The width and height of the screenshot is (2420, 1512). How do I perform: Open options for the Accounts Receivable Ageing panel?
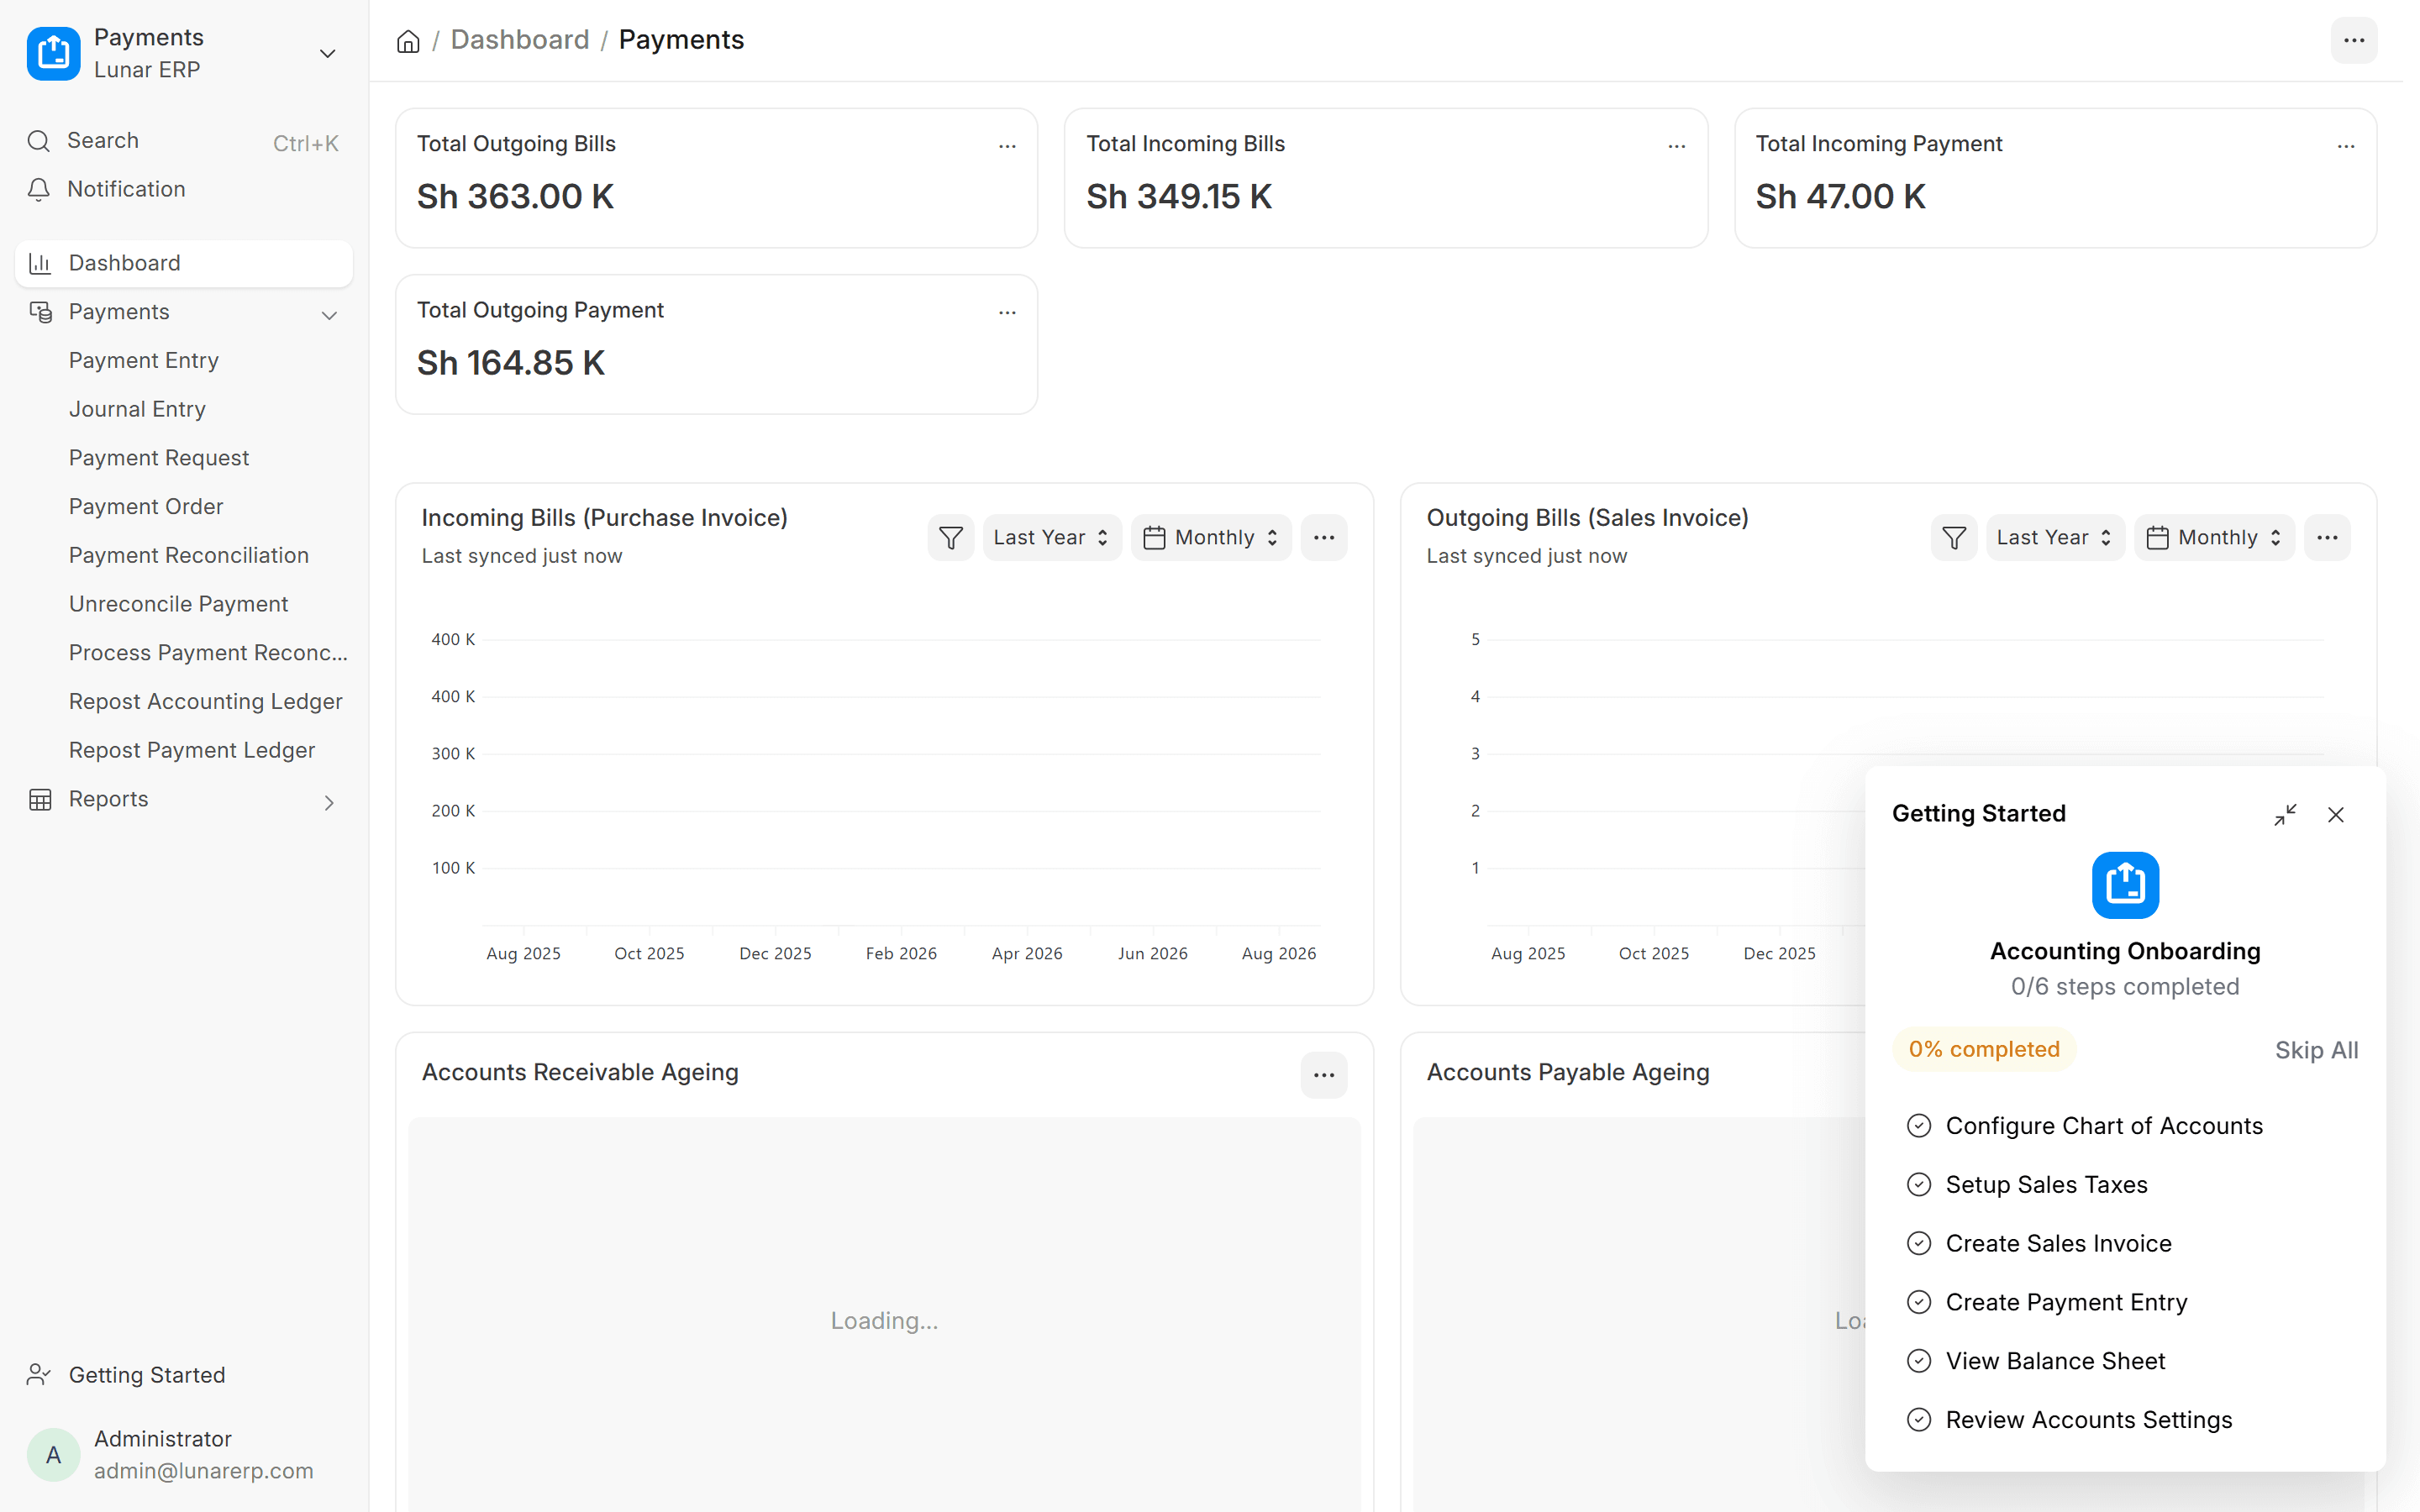1324,1075
